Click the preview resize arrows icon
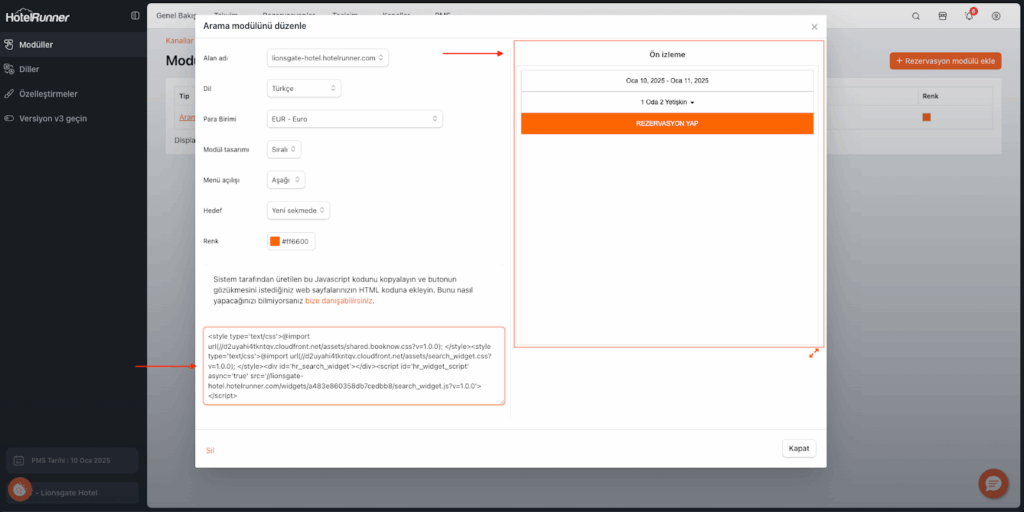This screenshot has width=1024, height=512. tap(814, 353)
